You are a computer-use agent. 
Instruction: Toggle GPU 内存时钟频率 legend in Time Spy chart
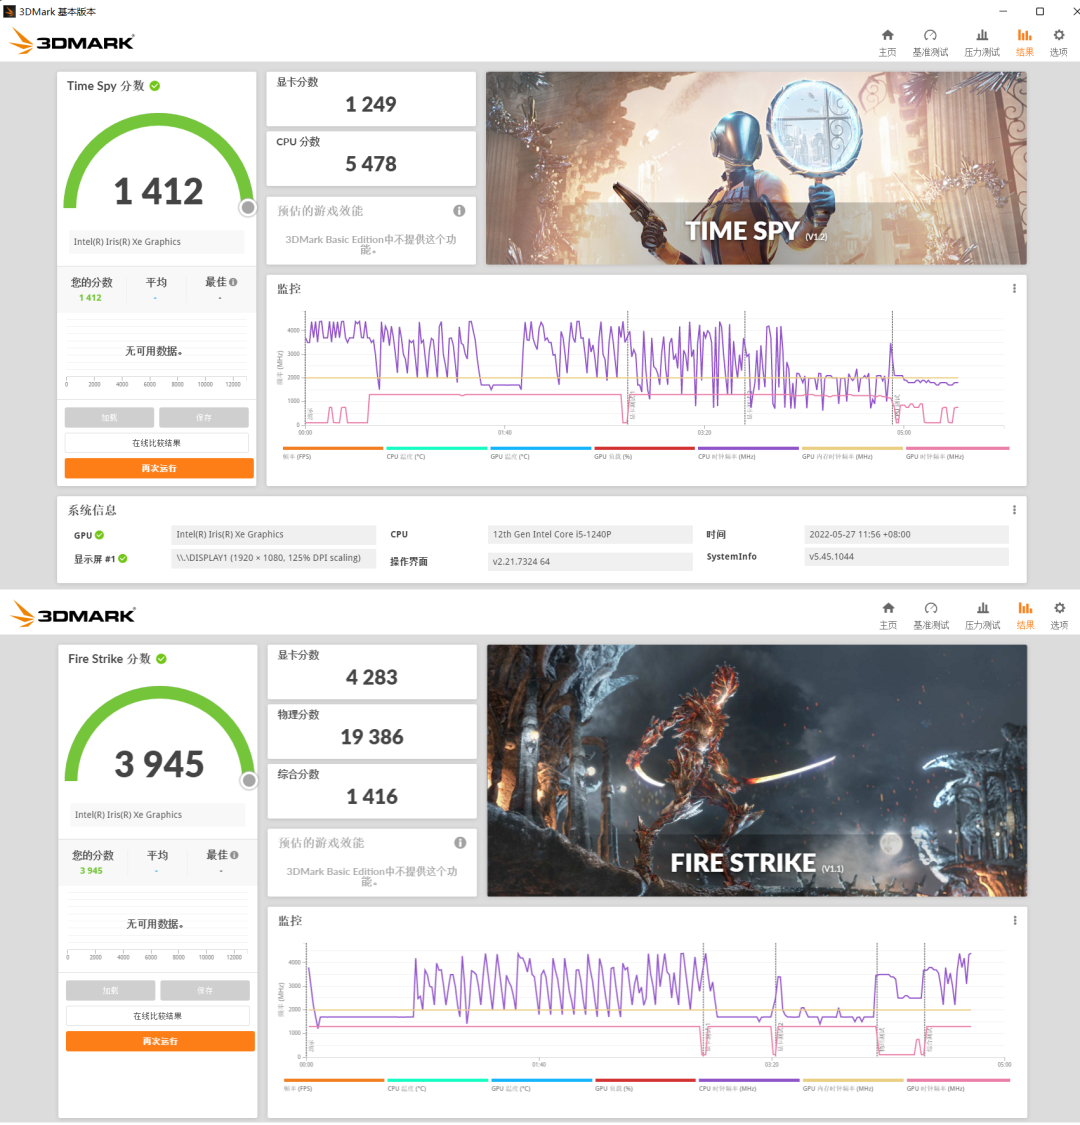click(852, 453)
